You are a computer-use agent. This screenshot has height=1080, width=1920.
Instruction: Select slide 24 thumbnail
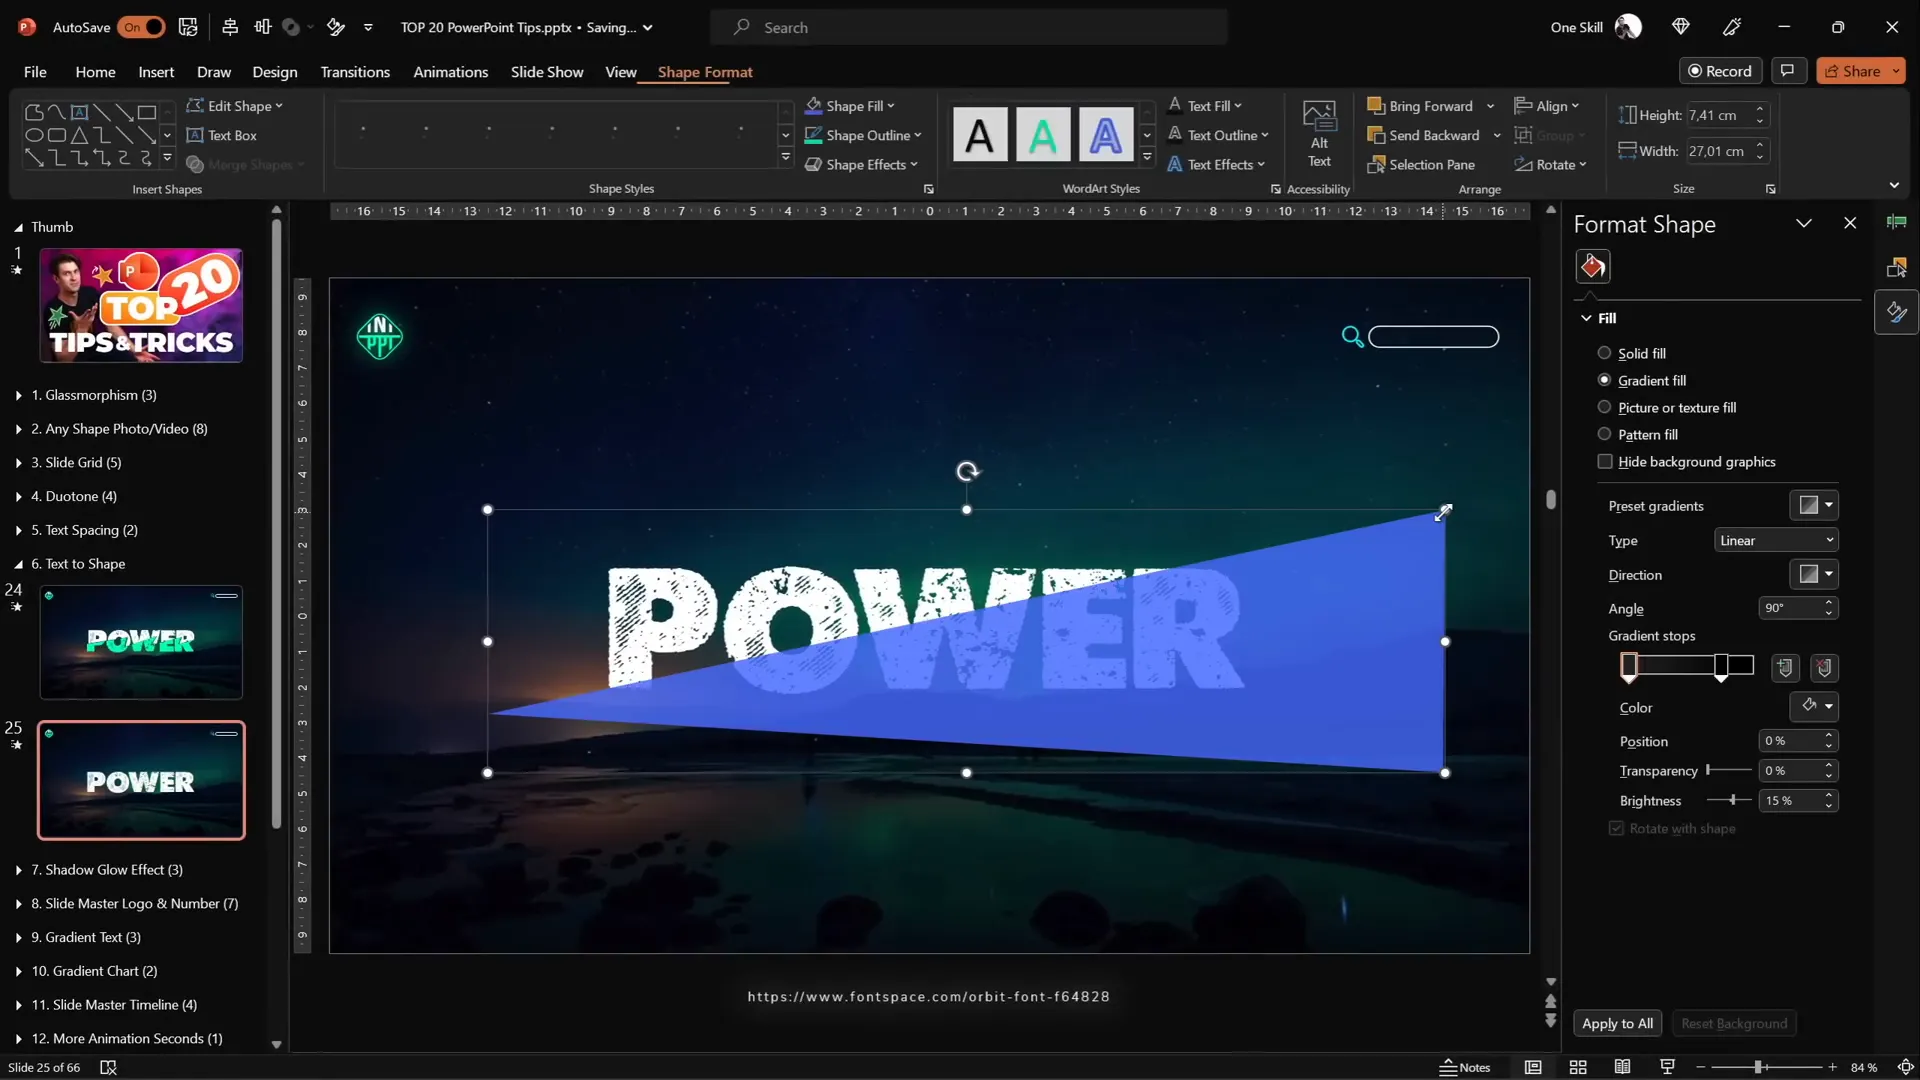pos(141,642)
